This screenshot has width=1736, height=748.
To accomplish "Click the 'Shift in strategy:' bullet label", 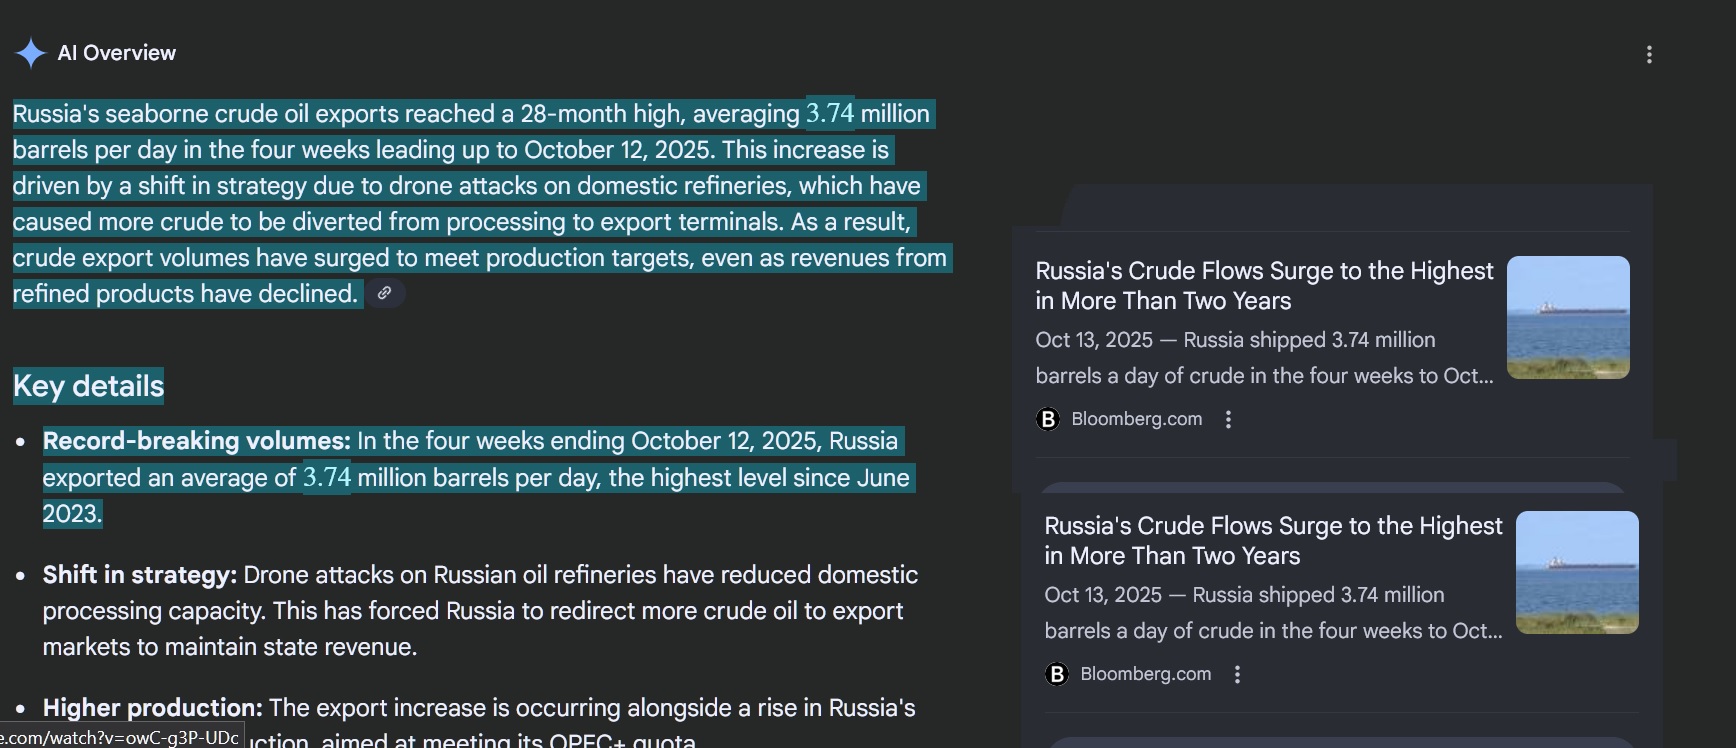I will [x=140, y=575].
